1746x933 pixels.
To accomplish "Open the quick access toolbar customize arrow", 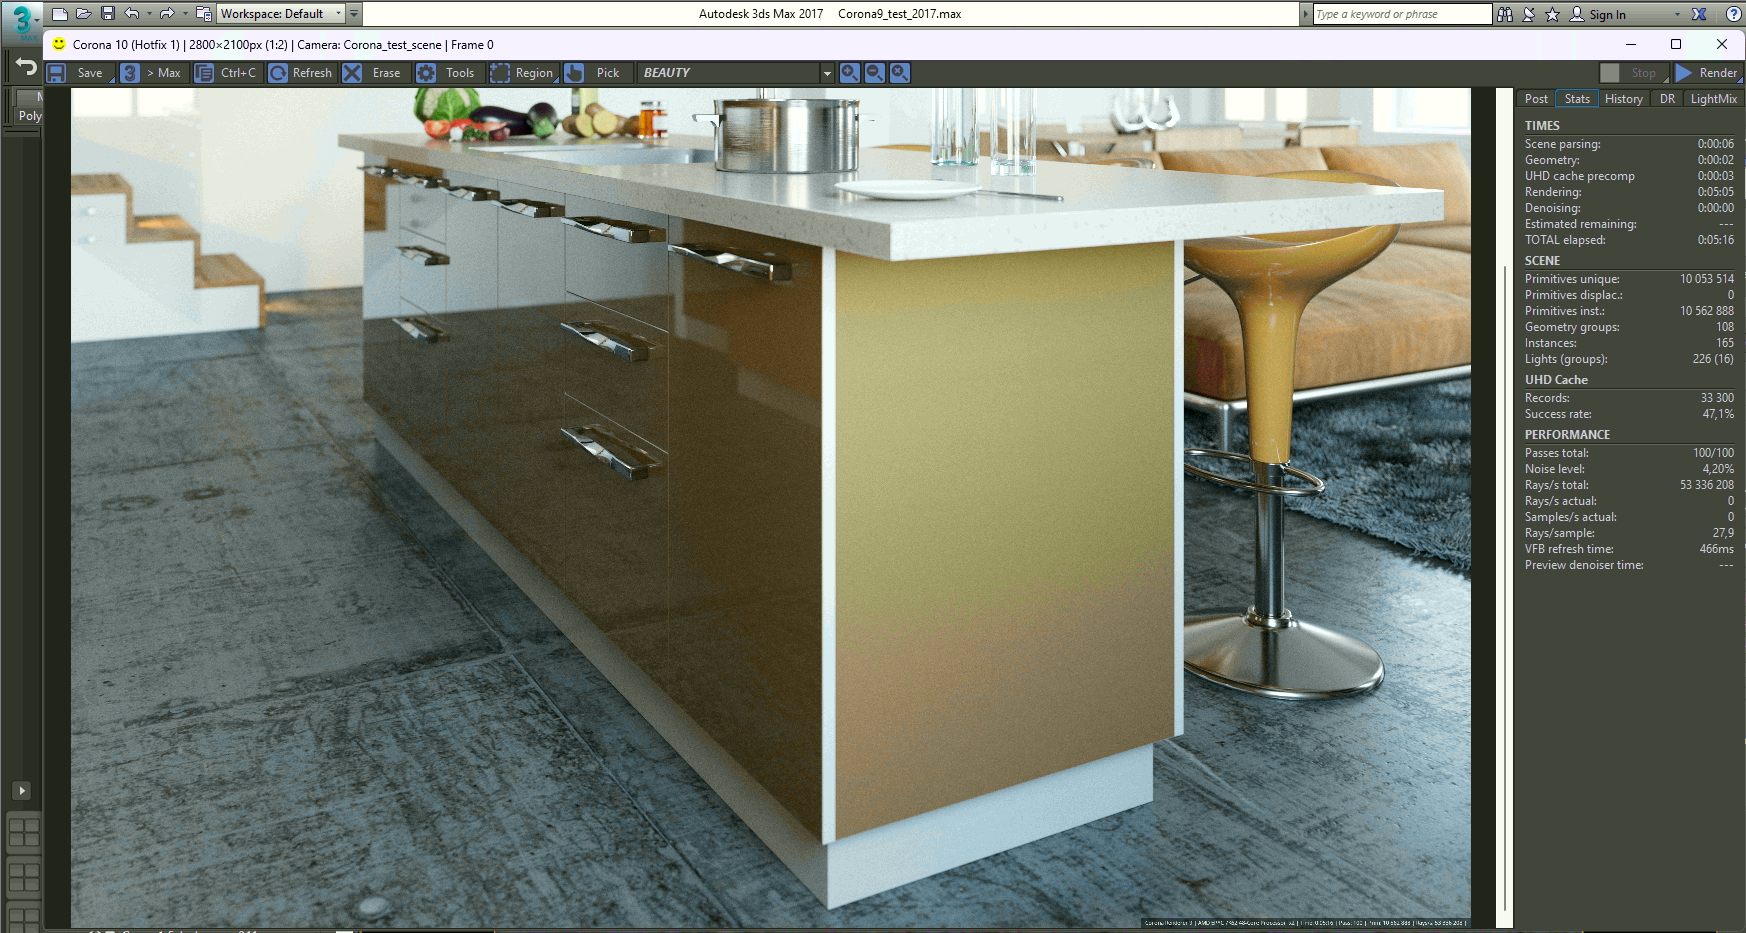I will [x=354, y=14].
